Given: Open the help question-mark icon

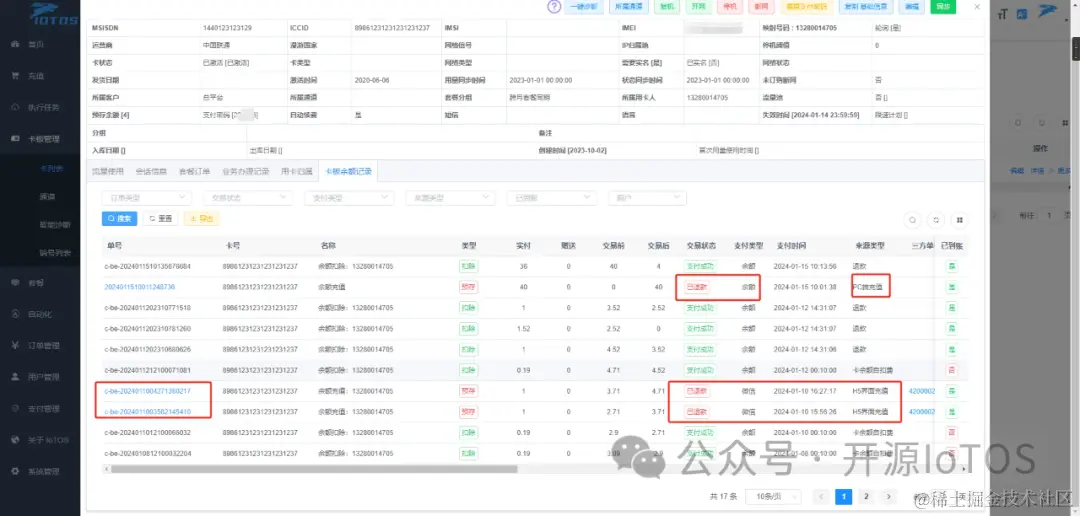Looking at the screenshot, I should (554, 6).
